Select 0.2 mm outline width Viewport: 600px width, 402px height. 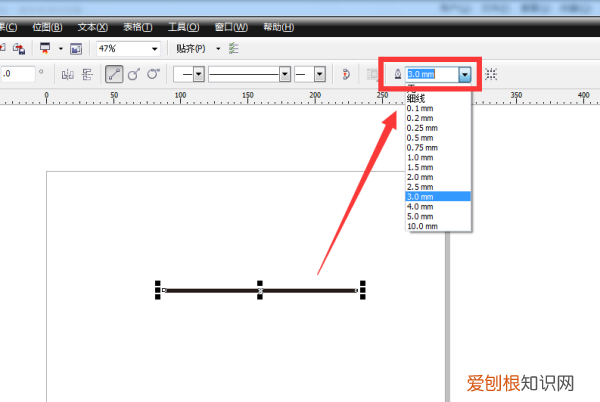click(438, 118)
